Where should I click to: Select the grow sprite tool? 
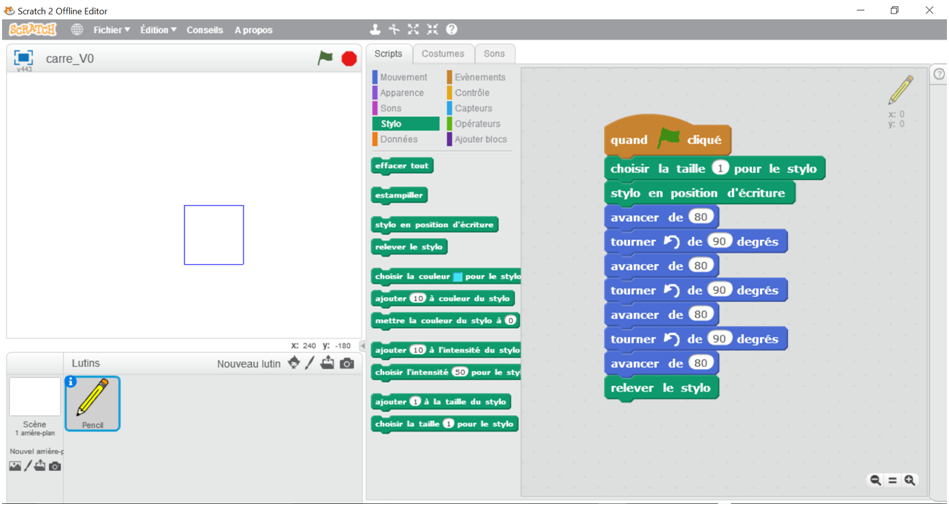(413, 30)
